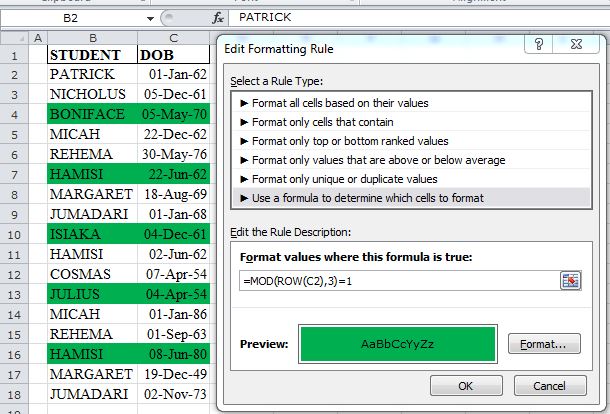
Task: Select the green ISIAKA cell
Action: 92,234
